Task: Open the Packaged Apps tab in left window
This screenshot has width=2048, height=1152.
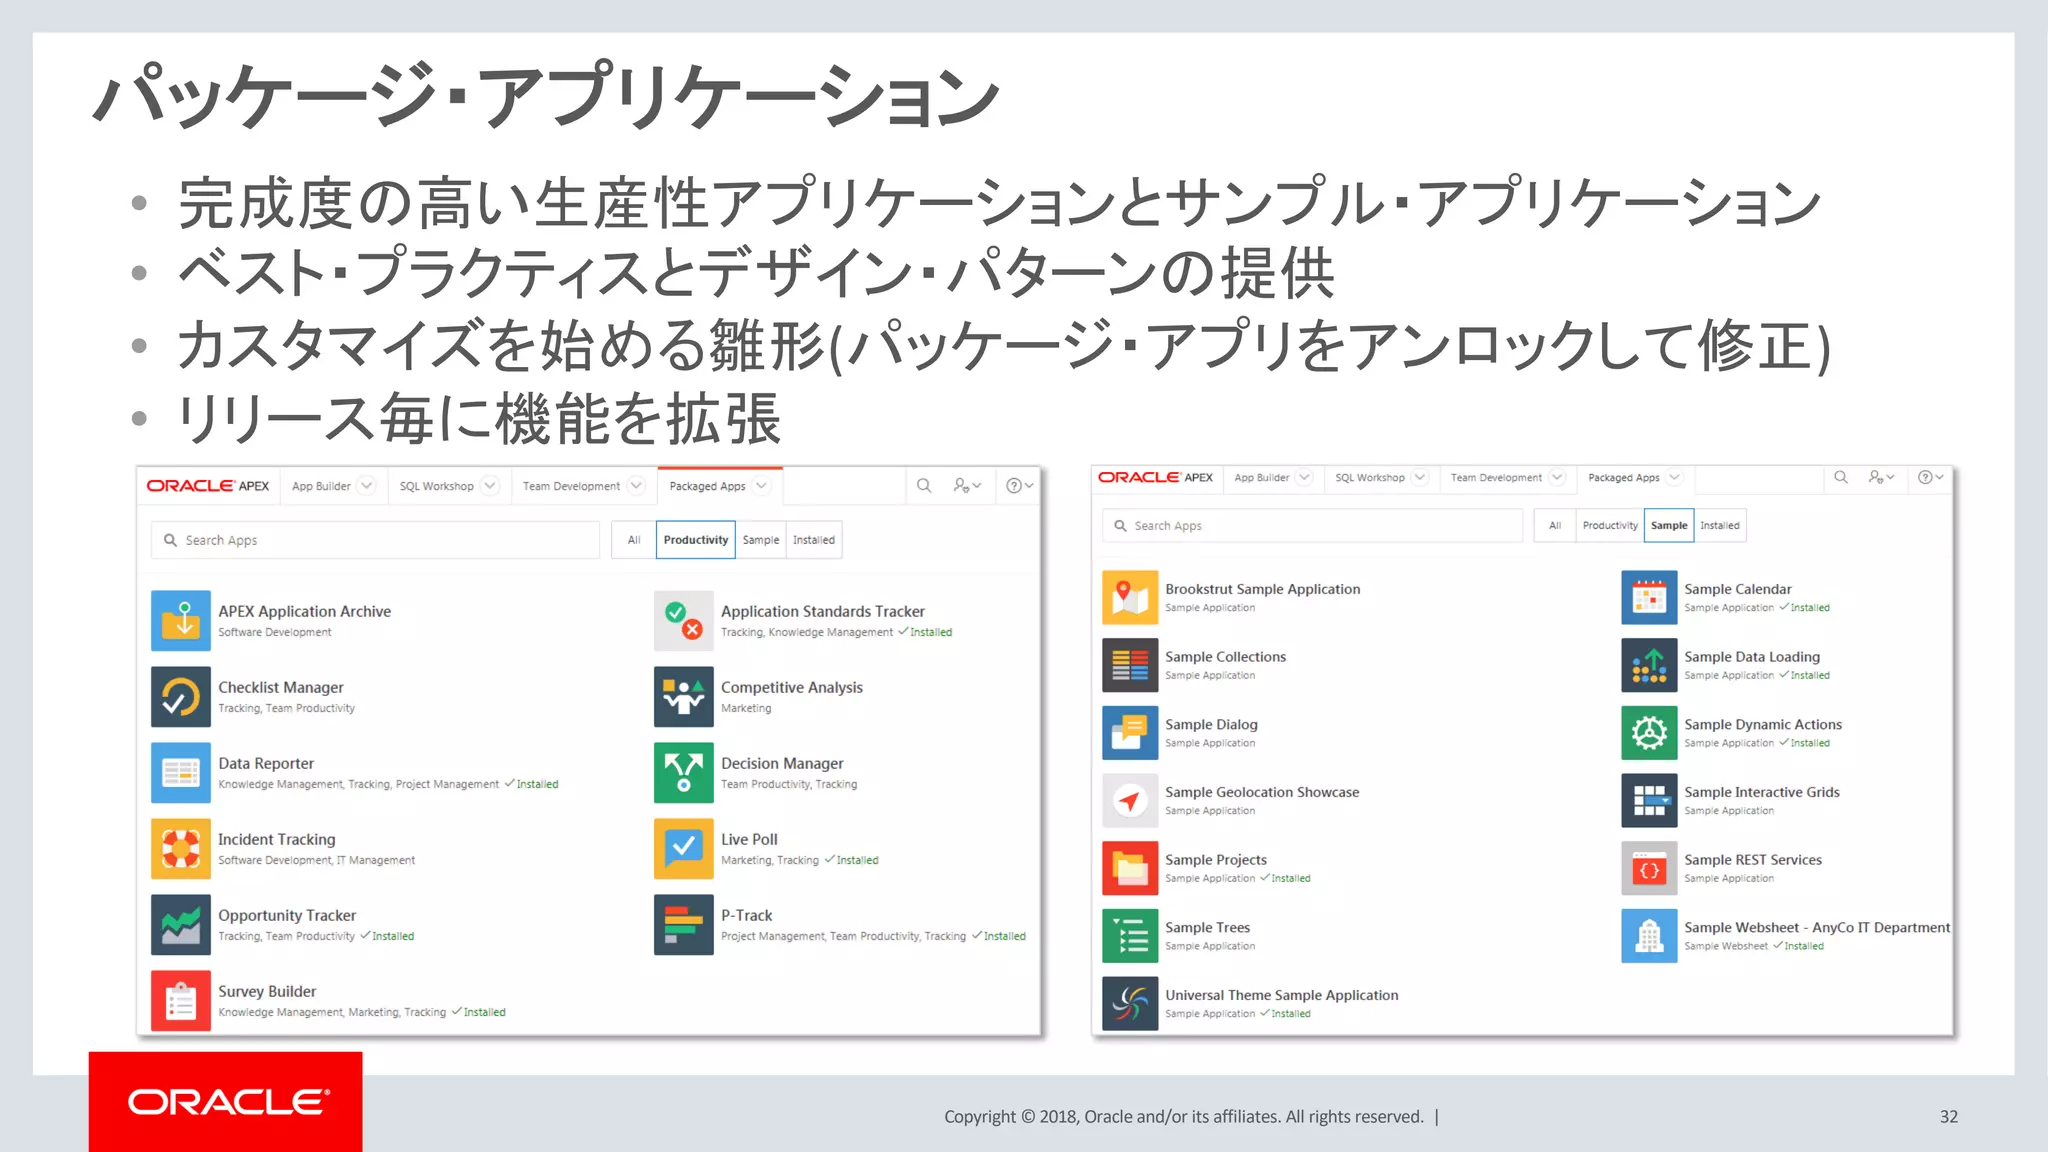Action: tap(708, 486)
